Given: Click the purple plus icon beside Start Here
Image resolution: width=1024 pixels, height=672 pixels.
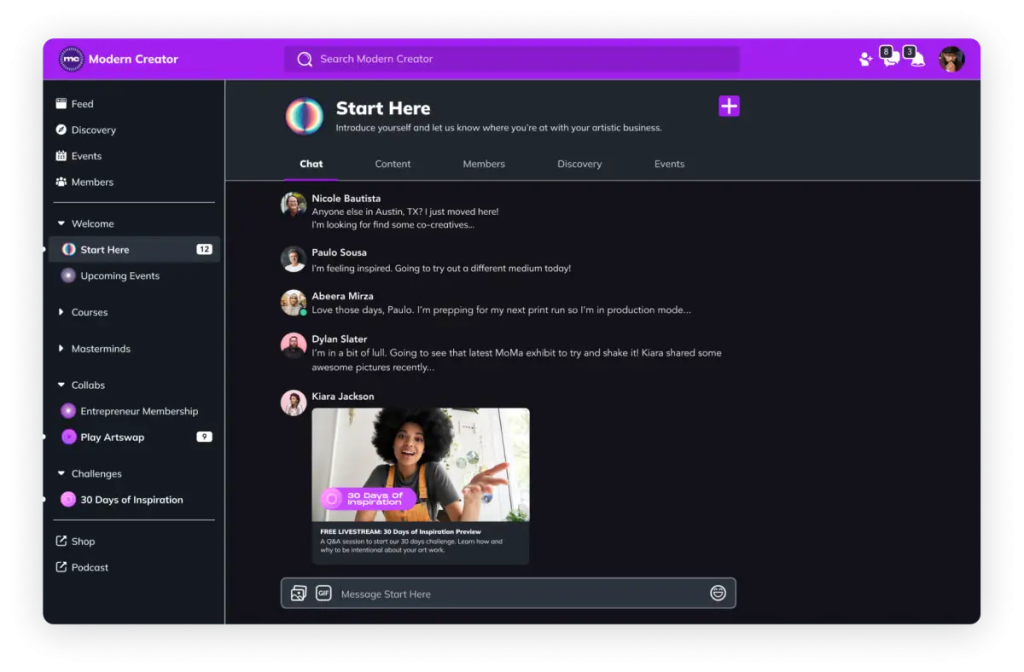Looking at the screenshot, I should [729, 107].
